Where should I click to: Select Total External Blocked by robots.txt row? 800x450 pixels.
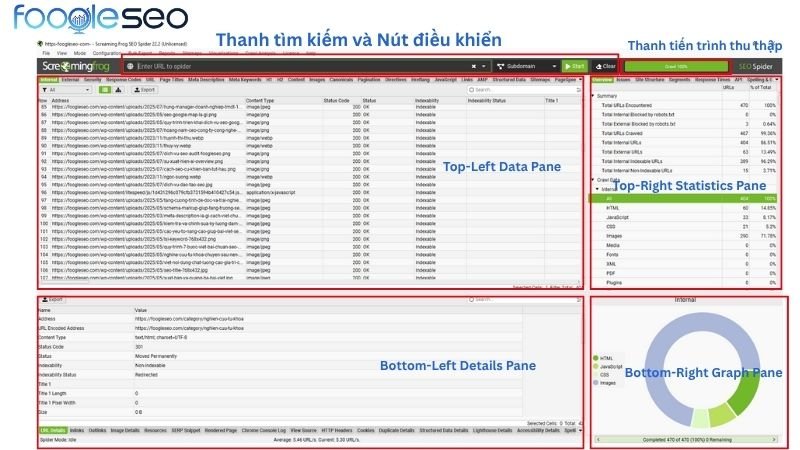coord(685,124)
